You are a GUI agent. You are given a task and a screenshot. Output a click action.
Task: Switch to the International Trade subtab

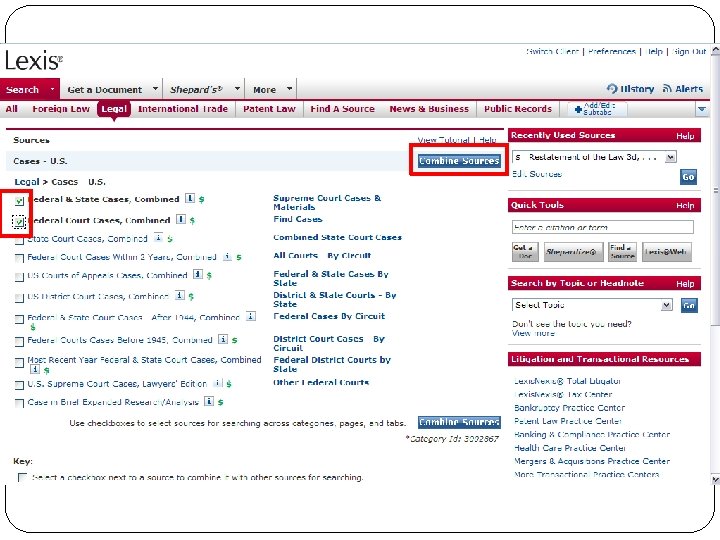(183, 109)
